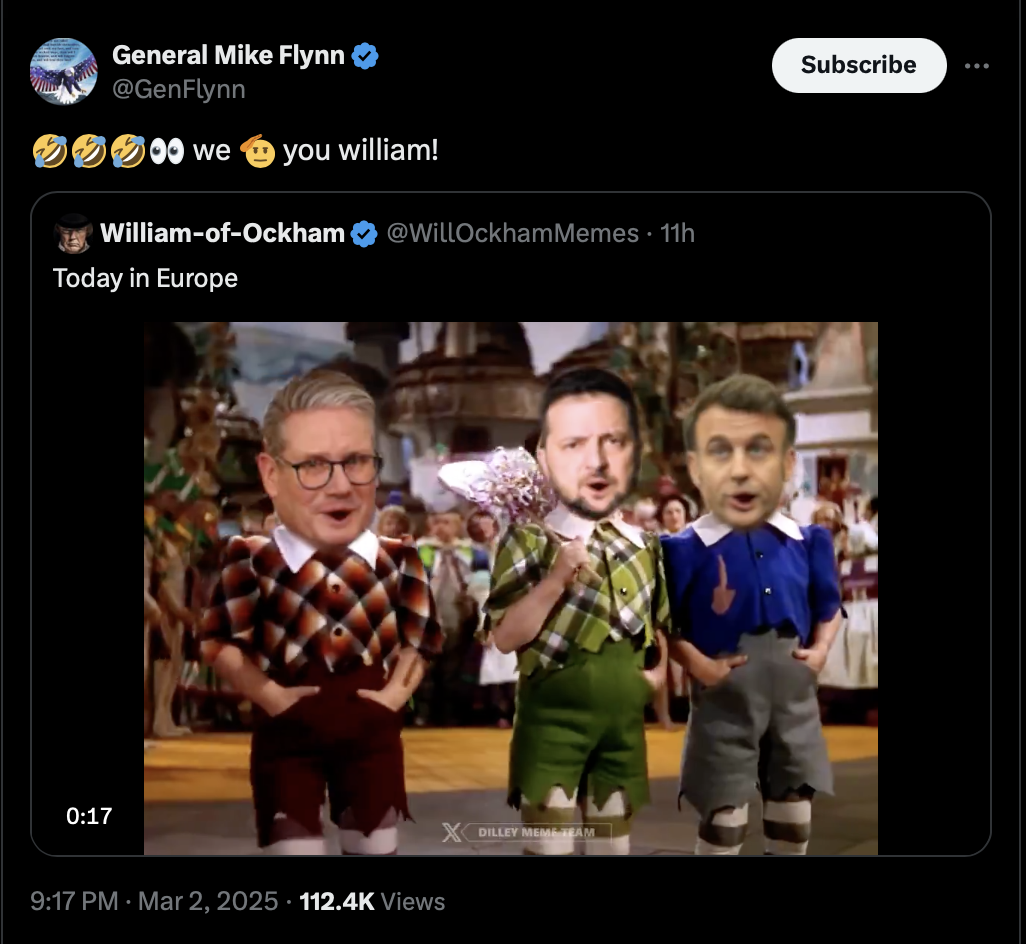Screen dimensions: 1026x944
Task: Click the "DILLEY MEME TEAM" watermark text
Action: click(536, 832)
